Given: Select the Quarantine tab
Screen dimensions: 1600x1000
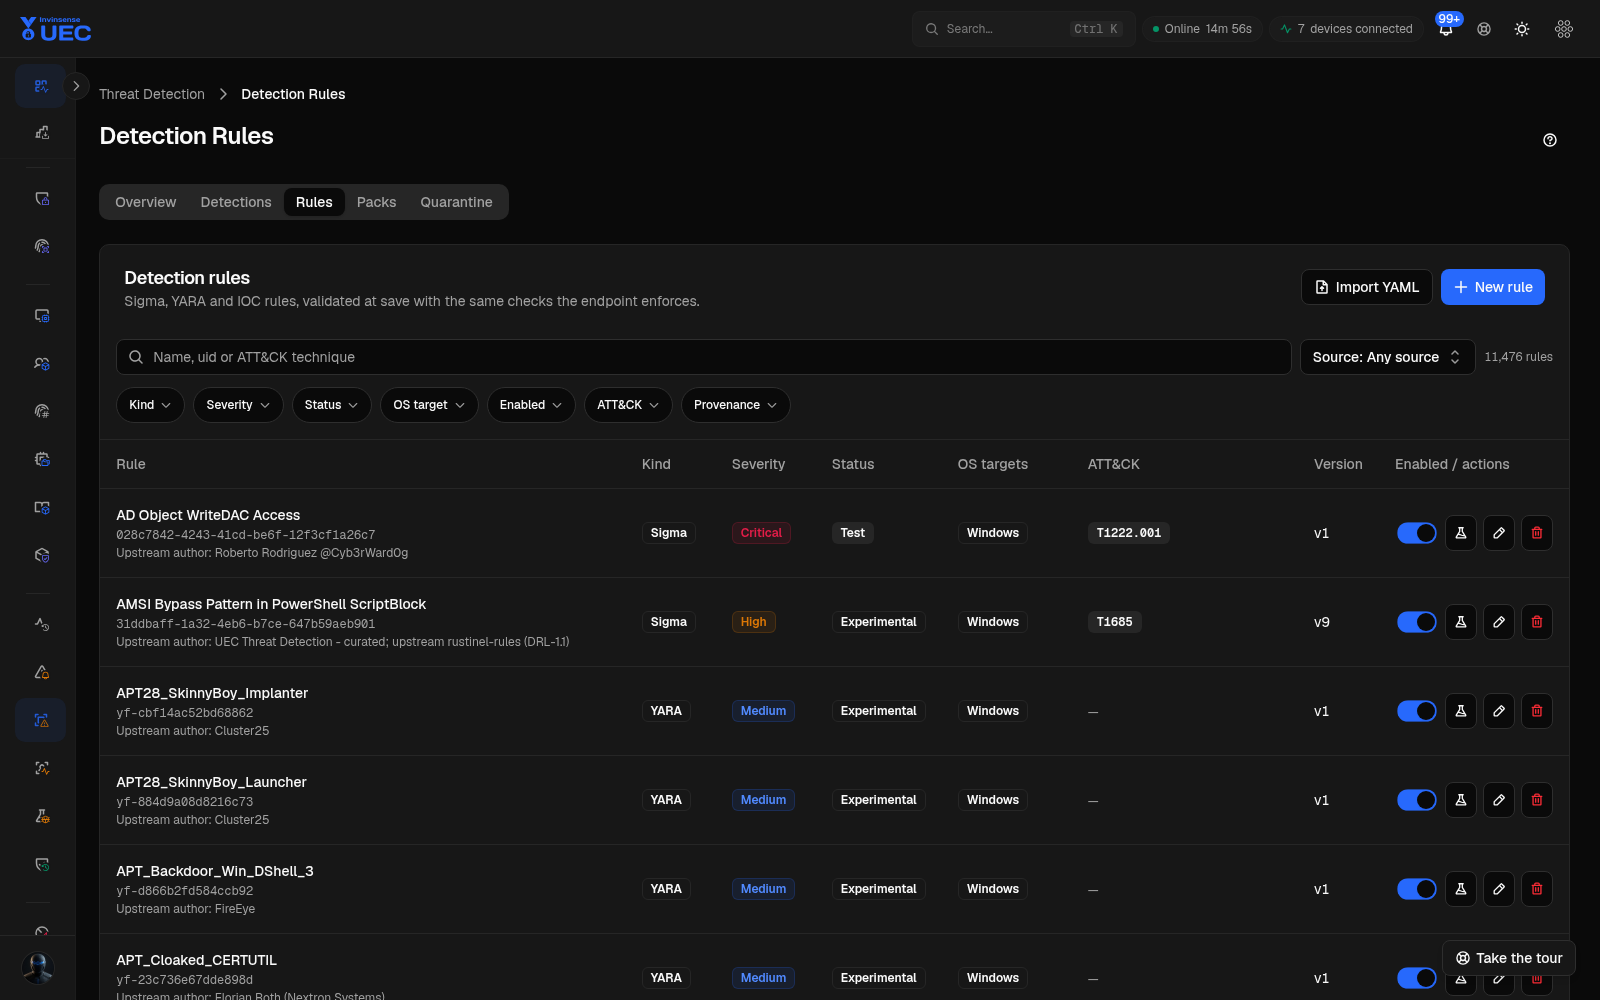Looking at the screenshot, I should point(456,202).
